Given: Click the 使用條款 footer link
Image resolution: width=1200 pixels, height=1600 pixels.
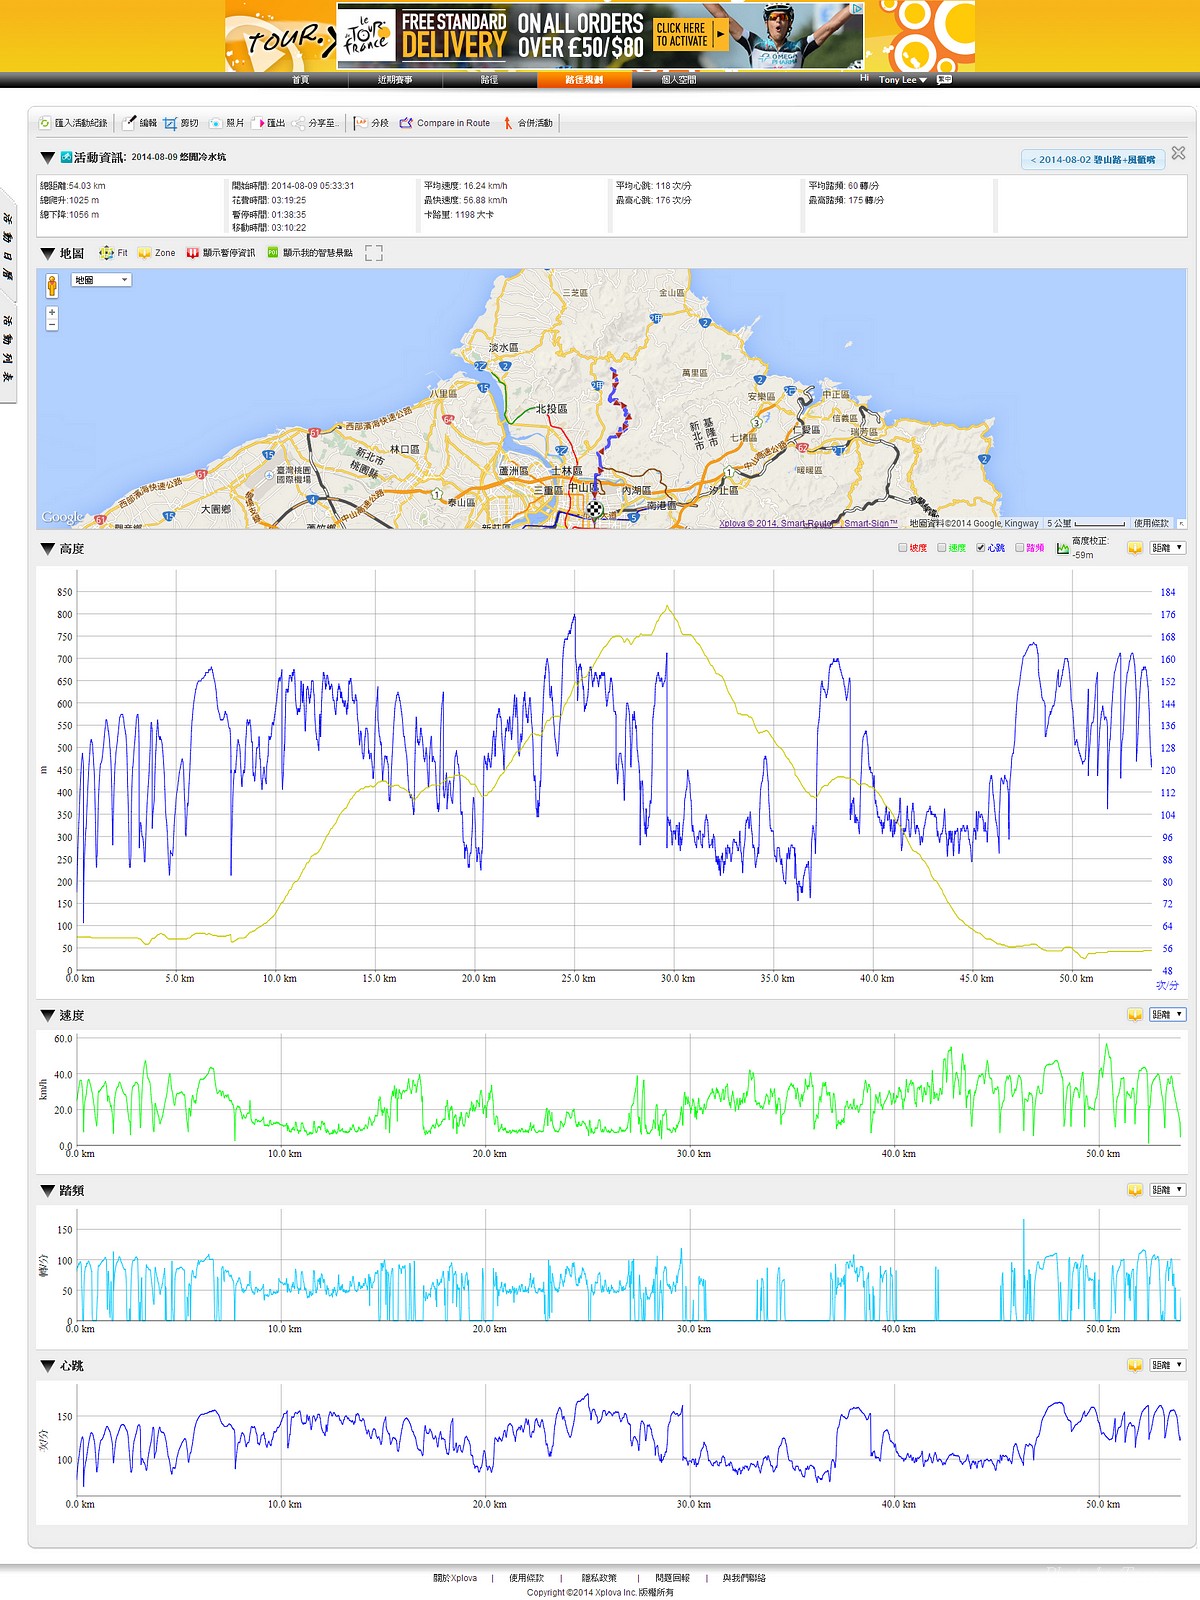Looking at the screenshot, I should point(526,1578).
